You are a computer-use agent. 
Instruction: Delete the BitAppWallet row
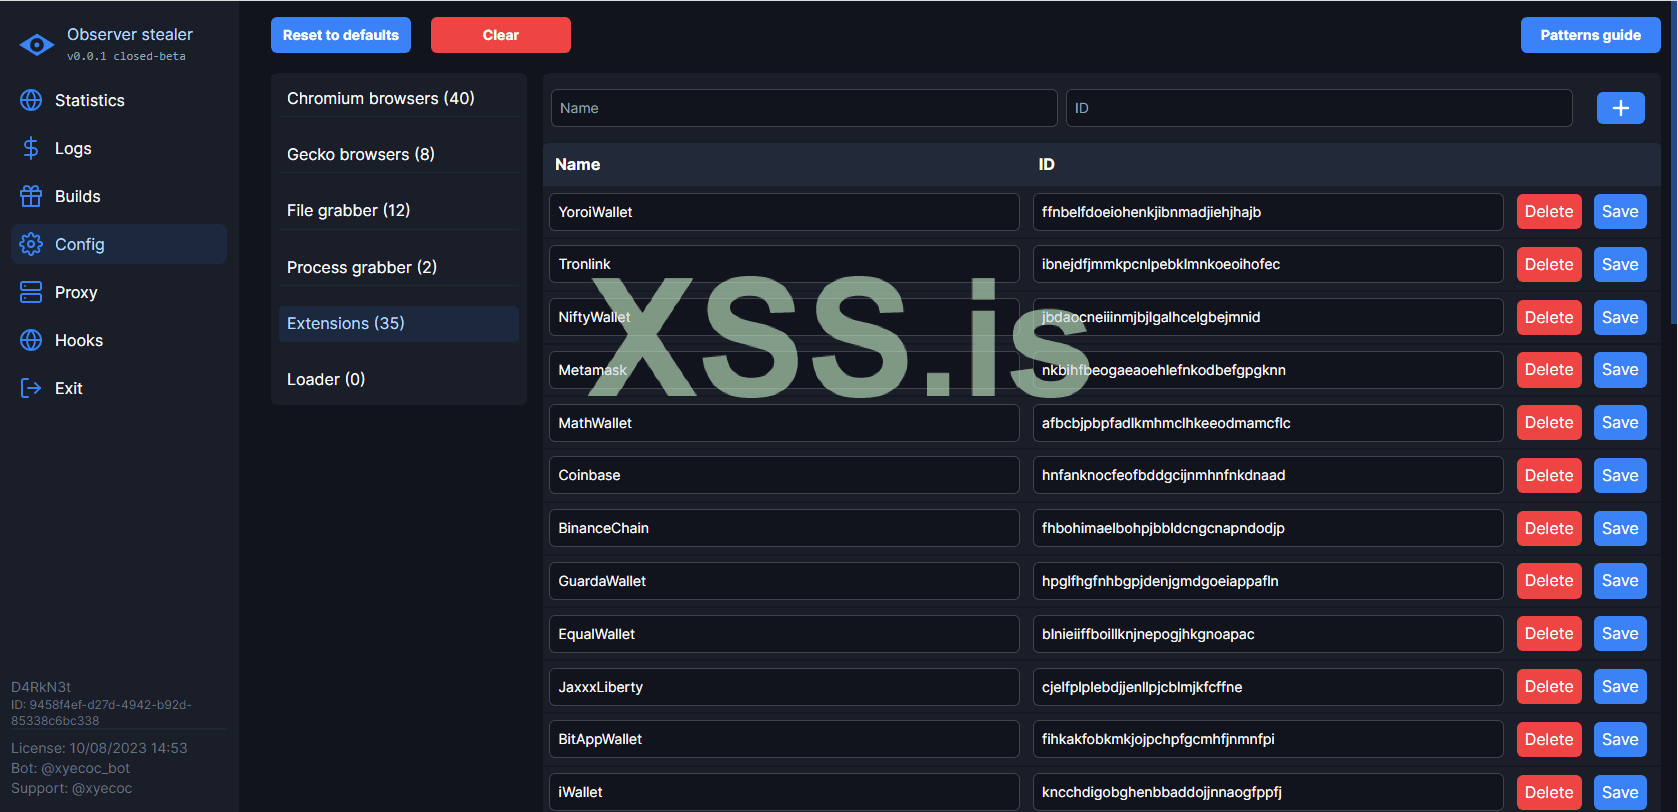click(1549, 740)
